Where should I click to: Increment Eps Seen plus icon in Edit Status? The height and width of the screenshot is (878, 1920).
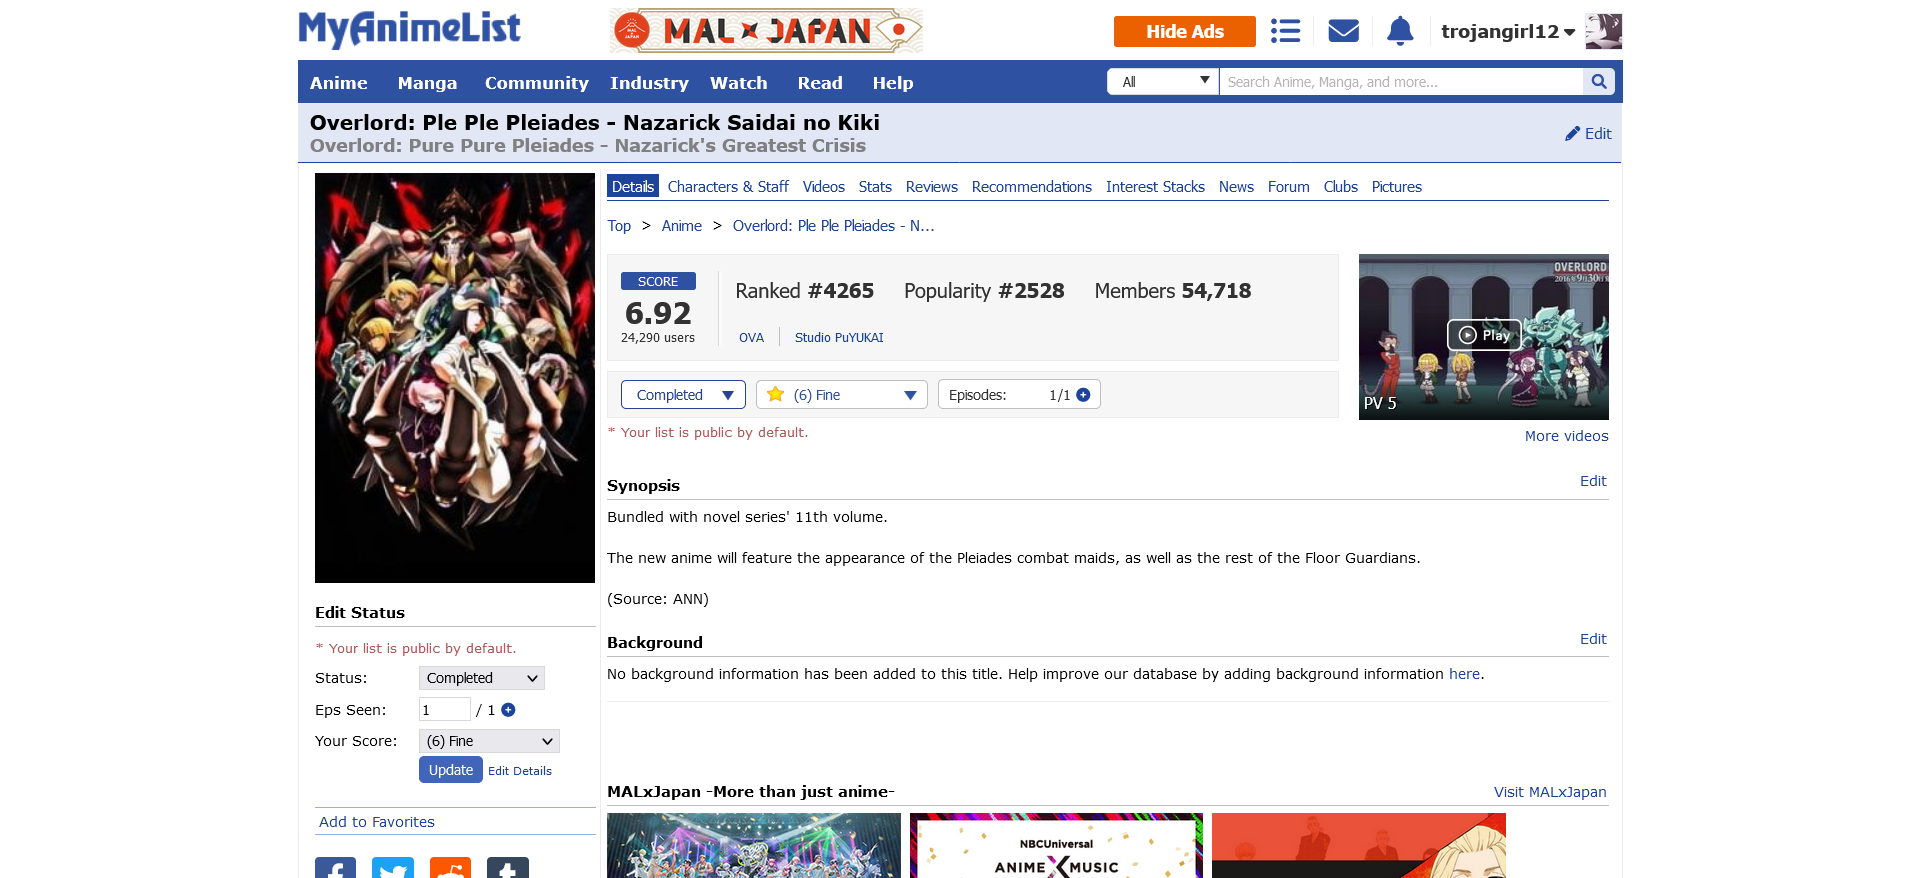pos(508,710)
